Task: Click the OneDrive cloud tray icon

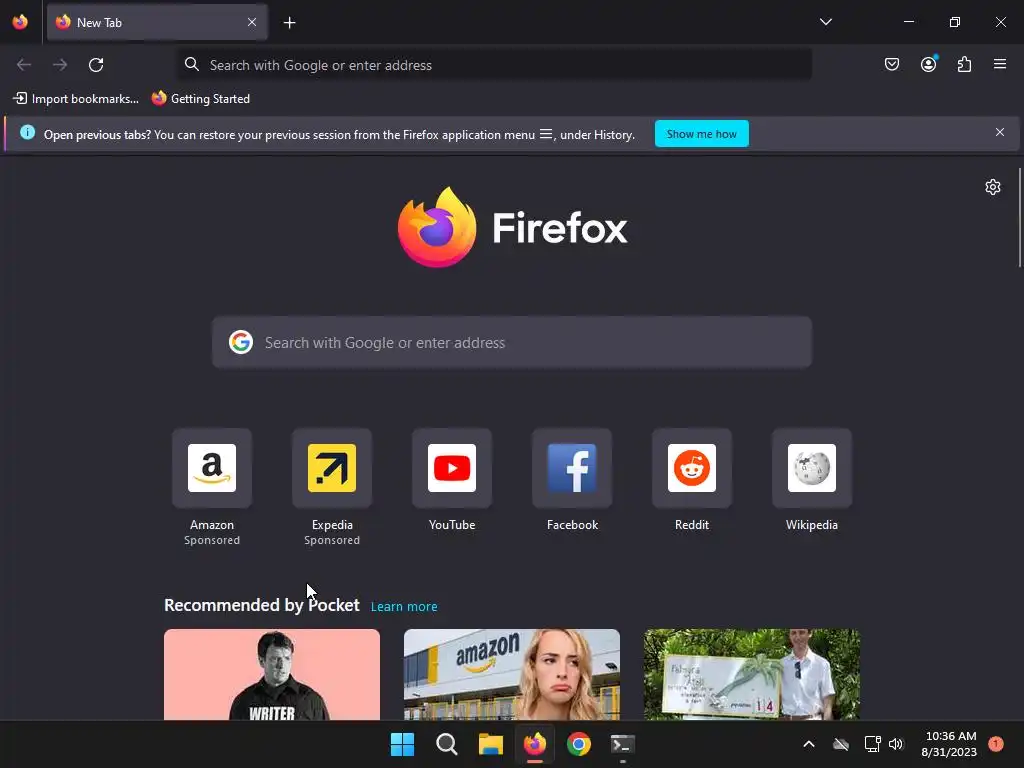Action: pos(841,744)
